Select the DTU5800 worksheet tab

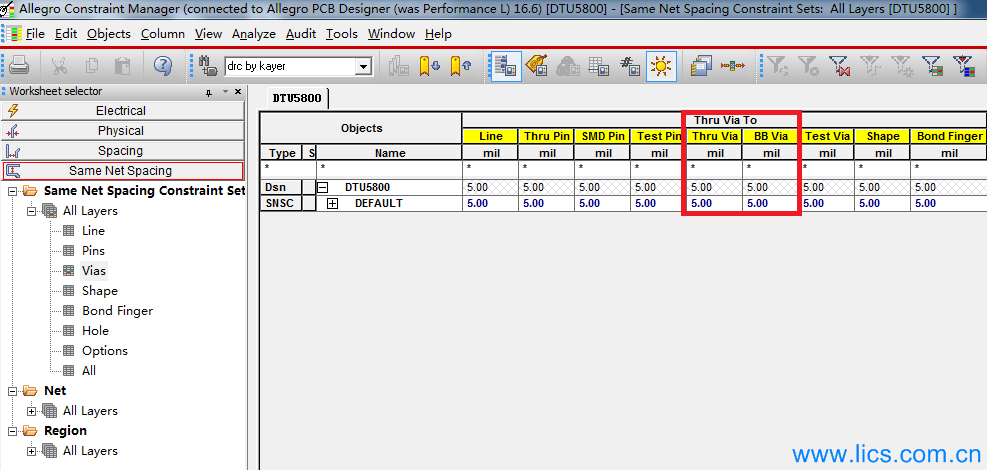pyautogui.click(x=297, y=99)
